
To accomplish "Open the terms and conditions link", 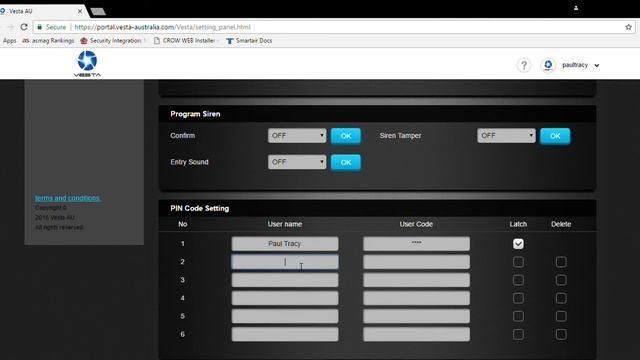I will pyautogui.click(x=68, y=198).
